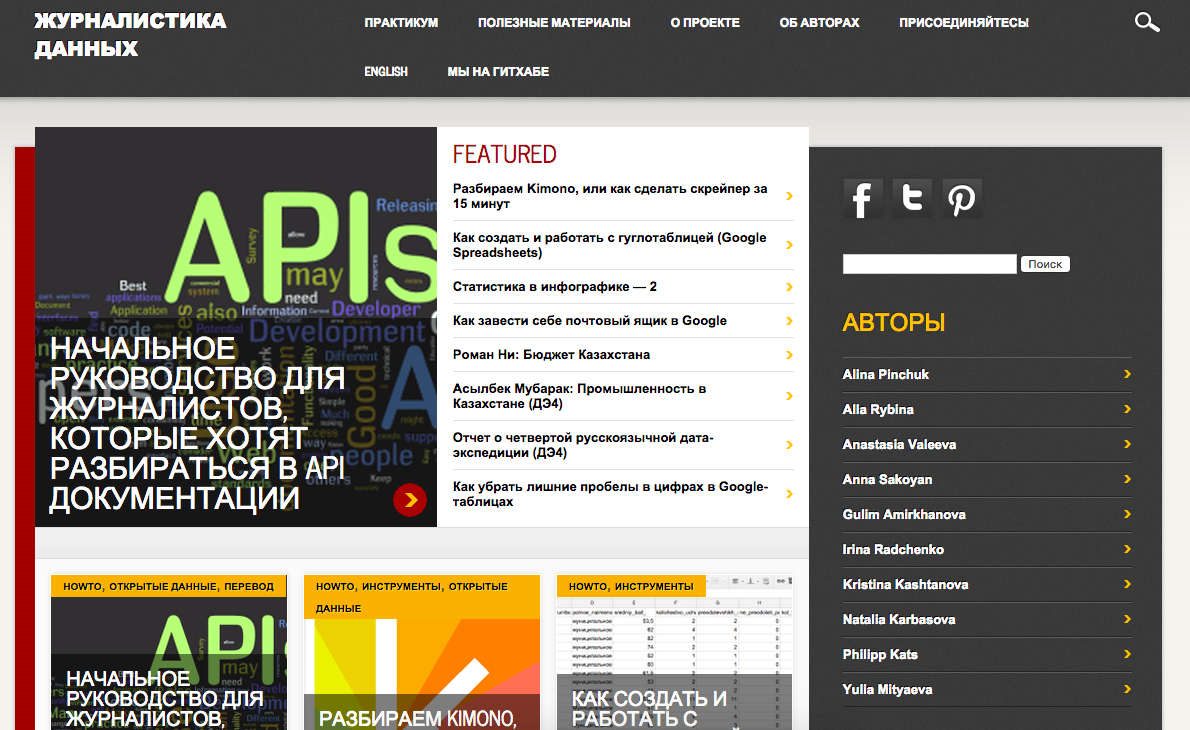The height and width of the screenshot is (730, 1190).
Task: Open the Pinterest social icon
Action: [962, 199]
